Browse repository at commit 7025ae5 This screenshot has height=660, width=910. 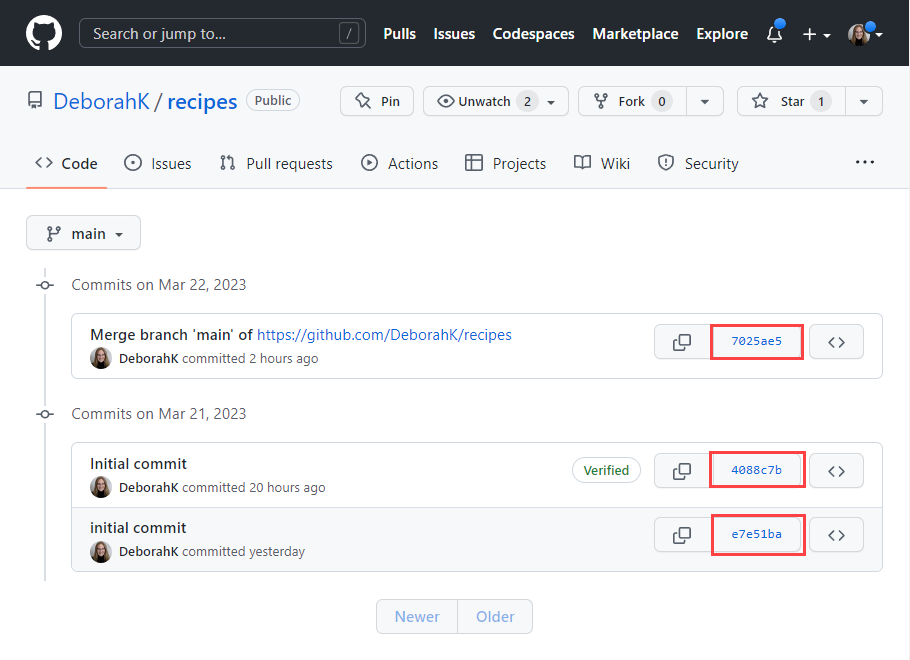[836, 342]
